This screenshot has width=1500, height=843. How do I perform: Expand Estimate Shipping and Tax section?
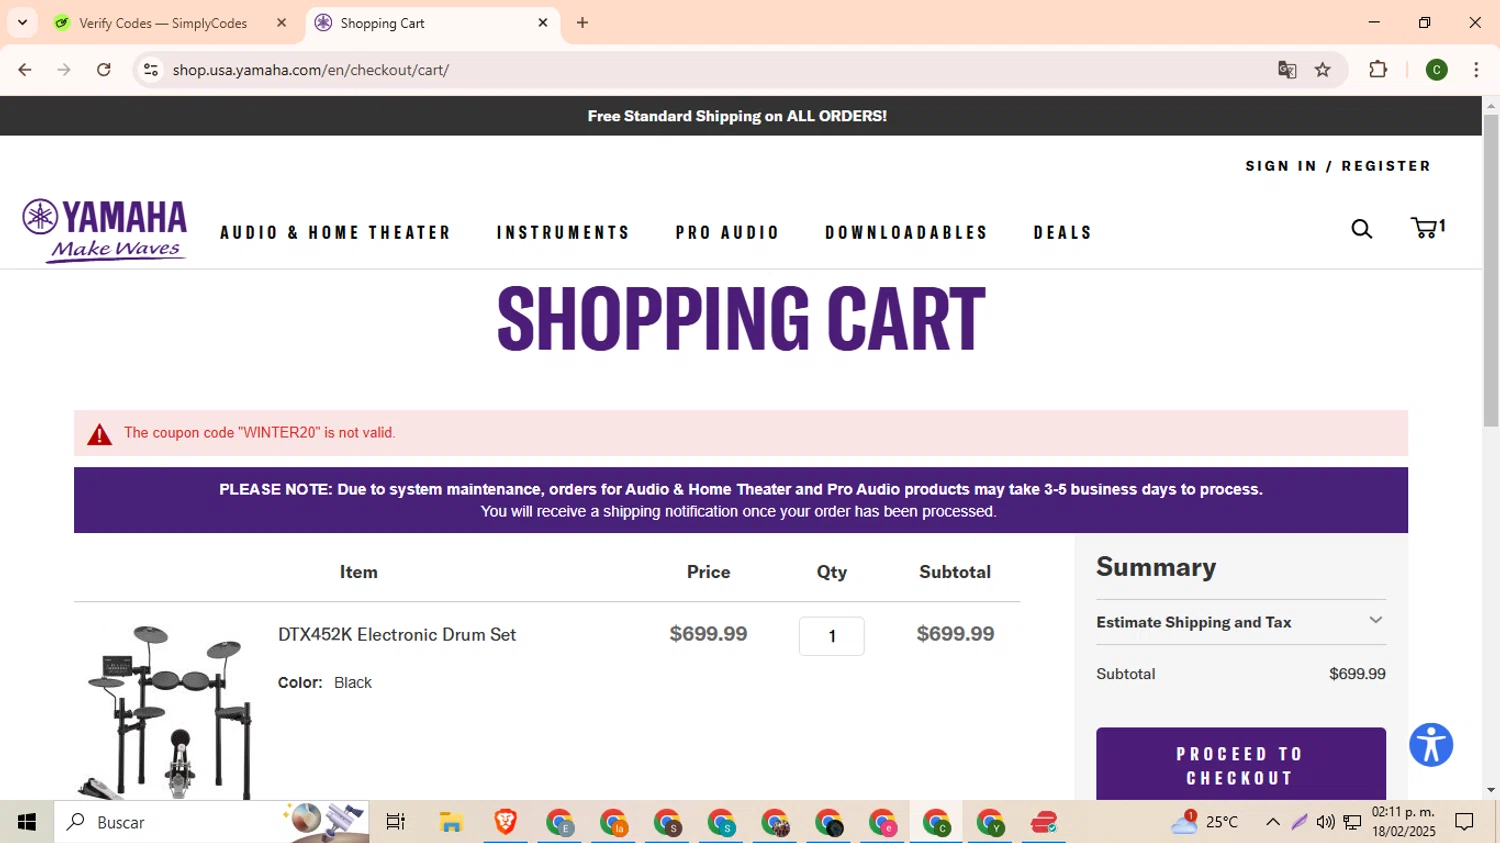[1241, 622]
